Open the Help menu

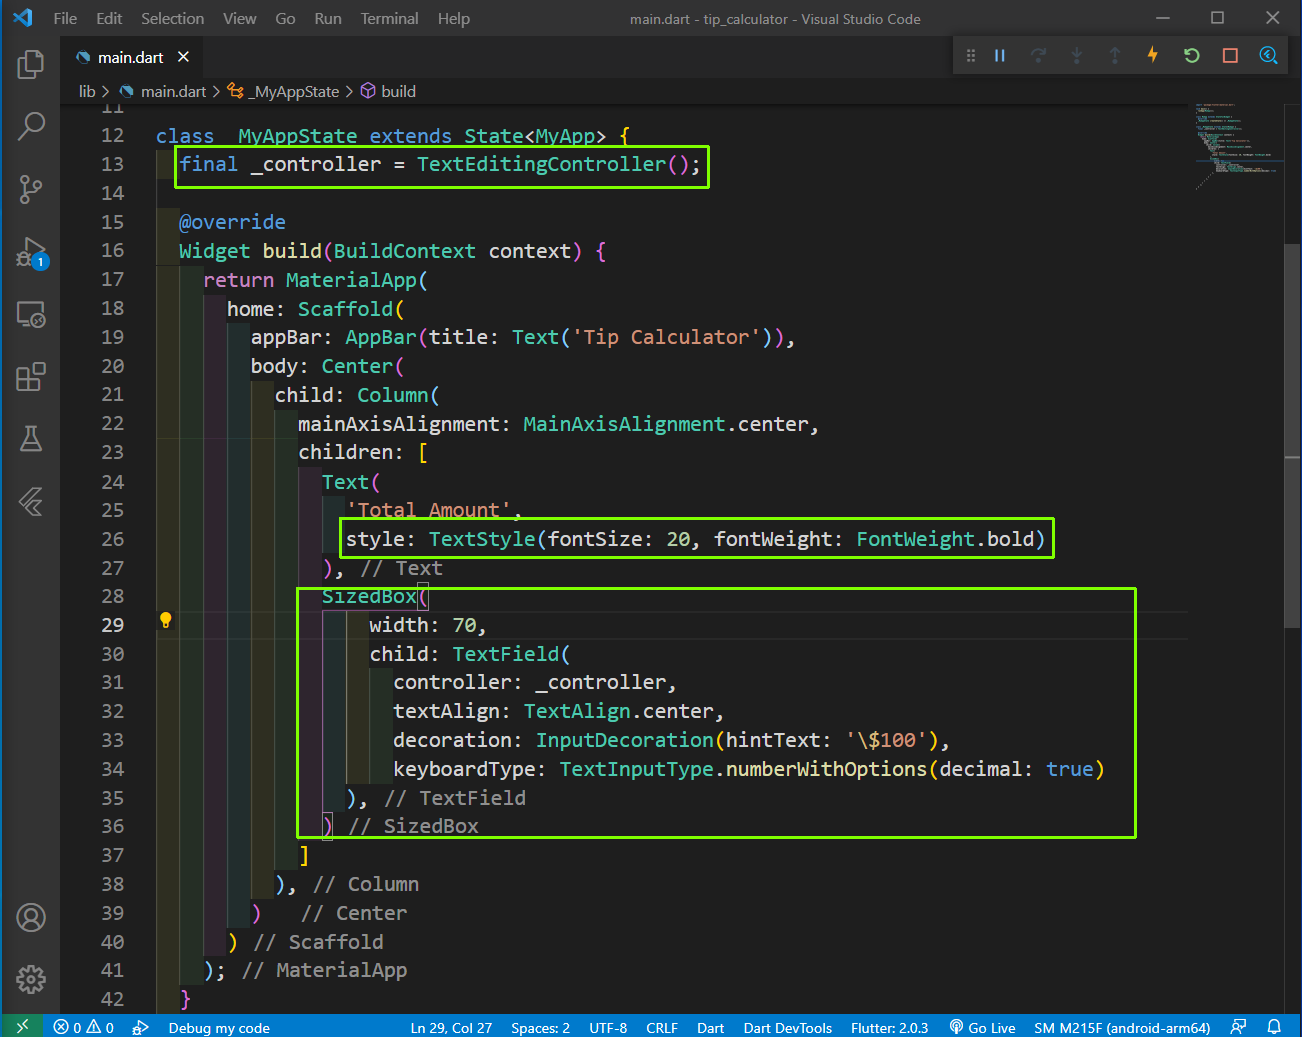(453, 18)
